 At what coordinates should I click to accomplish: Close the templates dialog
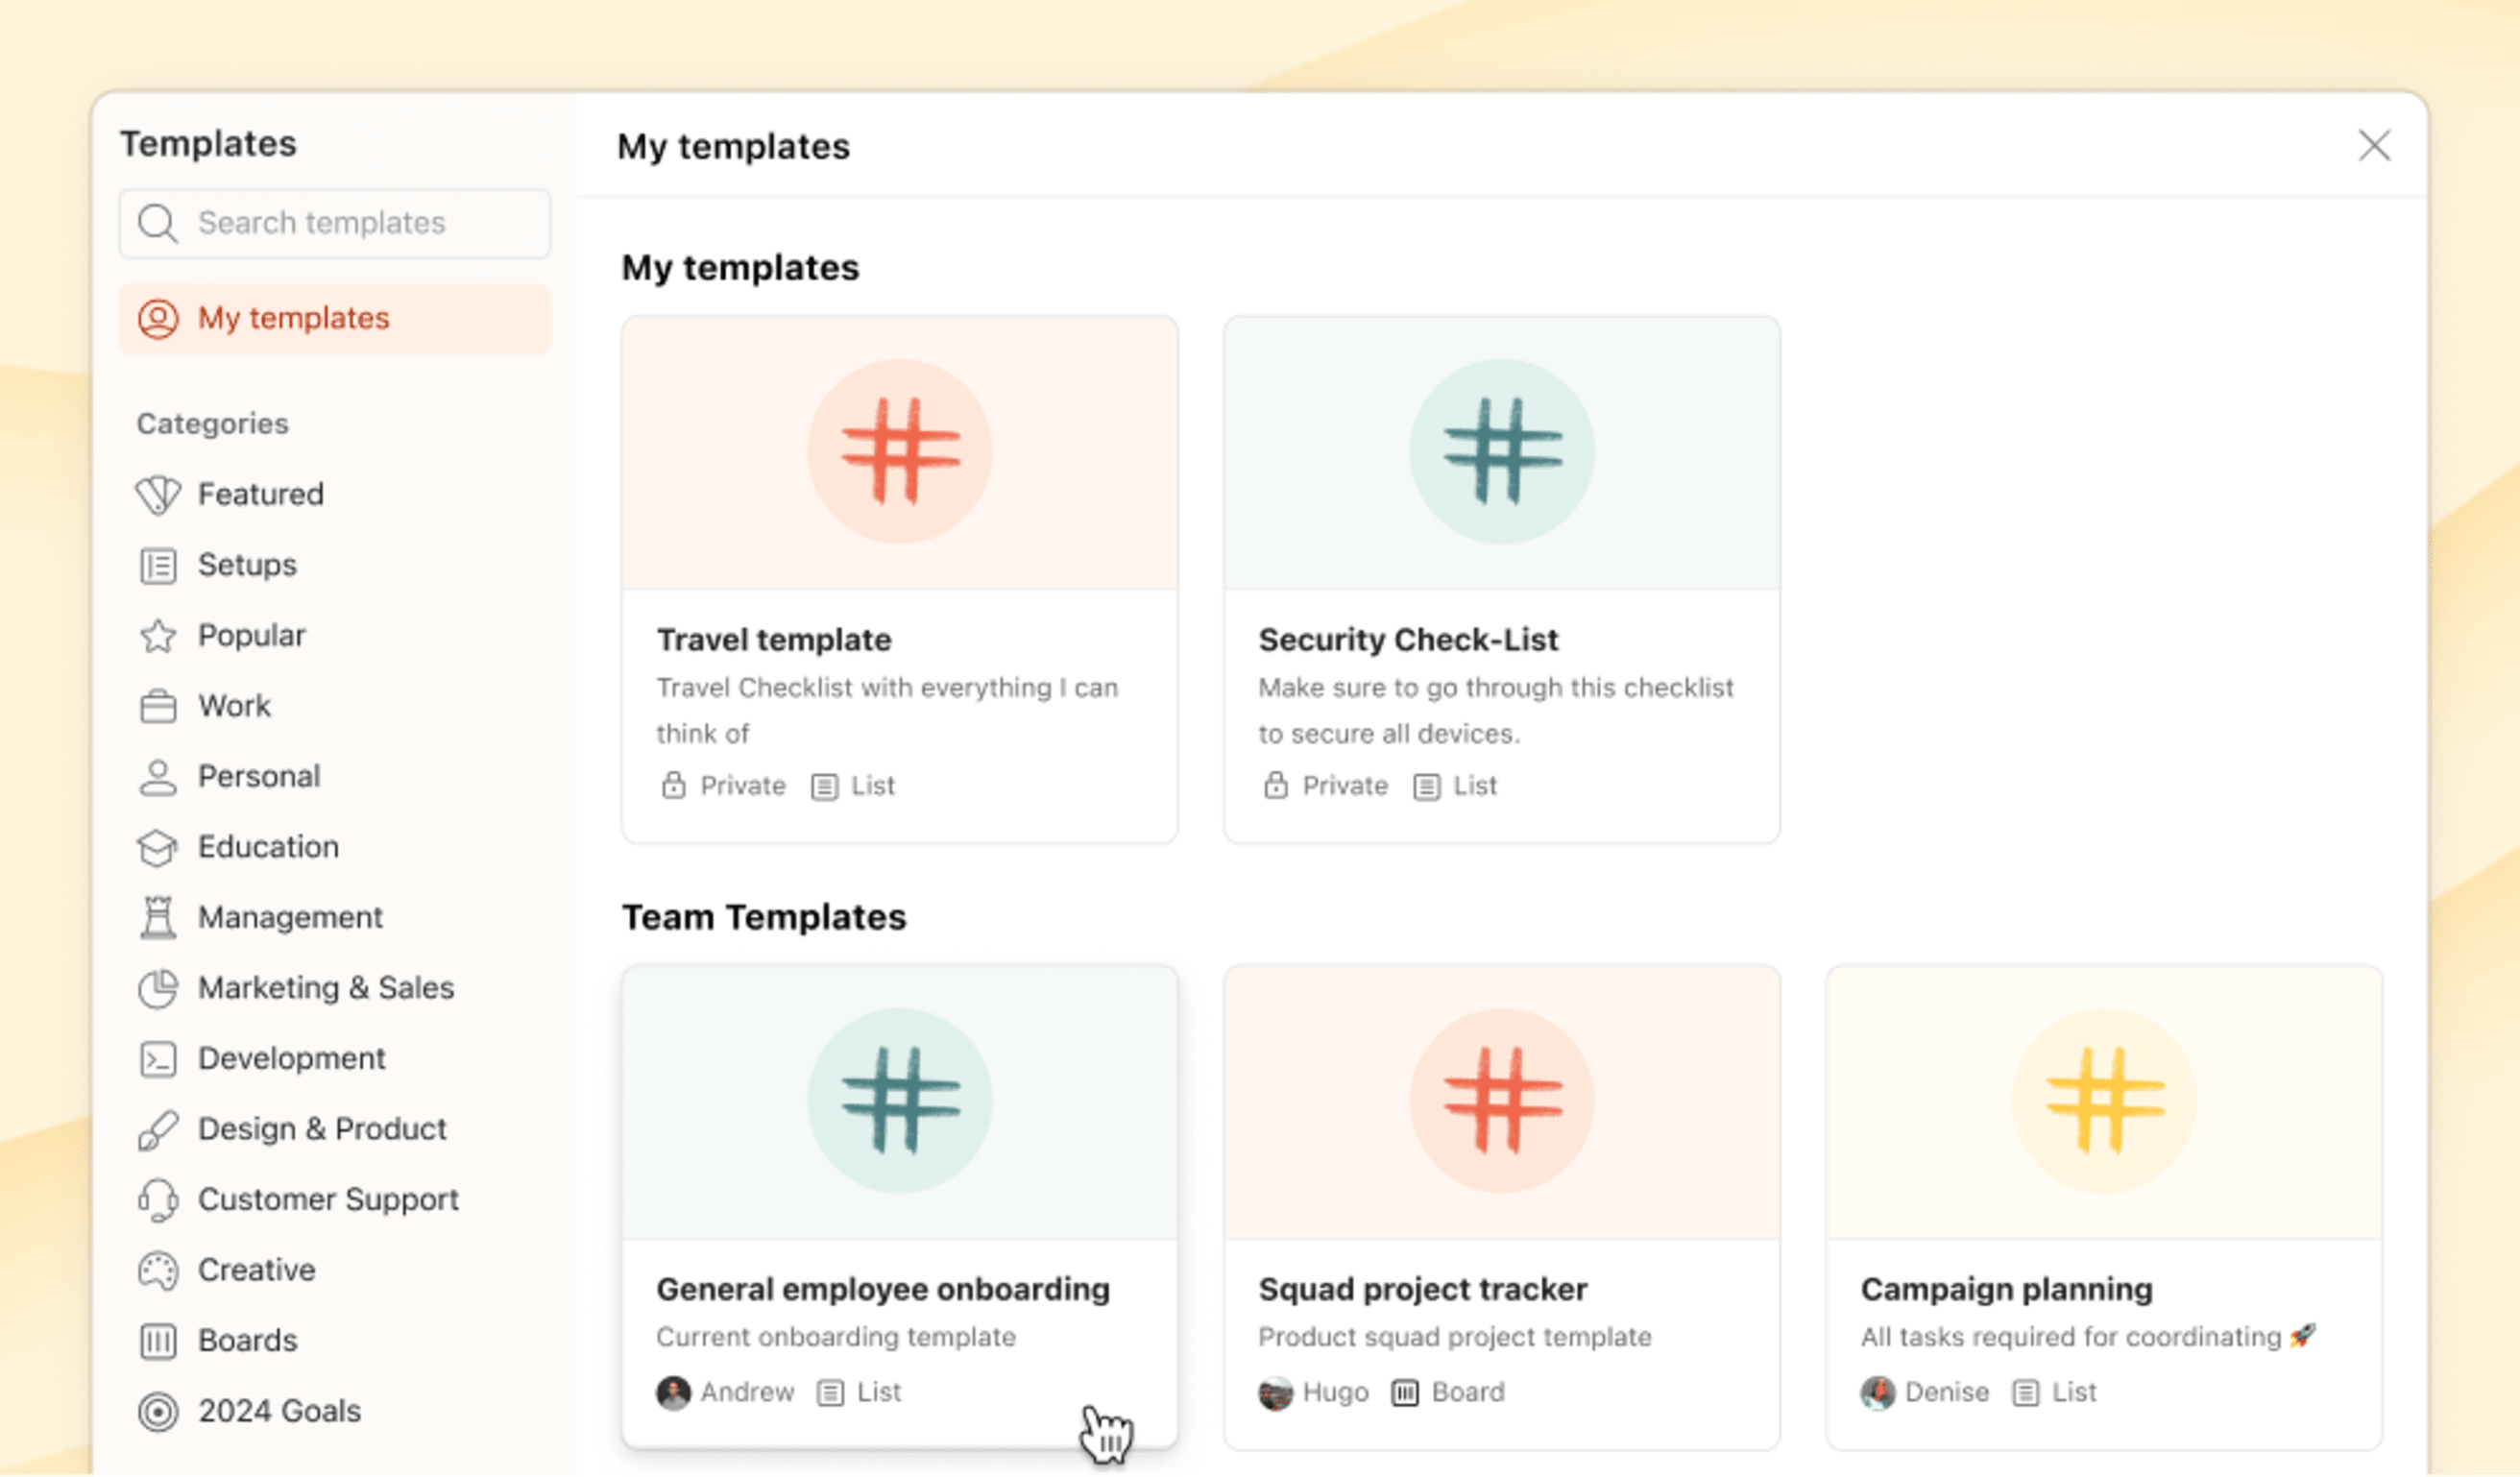point(2375,146)
